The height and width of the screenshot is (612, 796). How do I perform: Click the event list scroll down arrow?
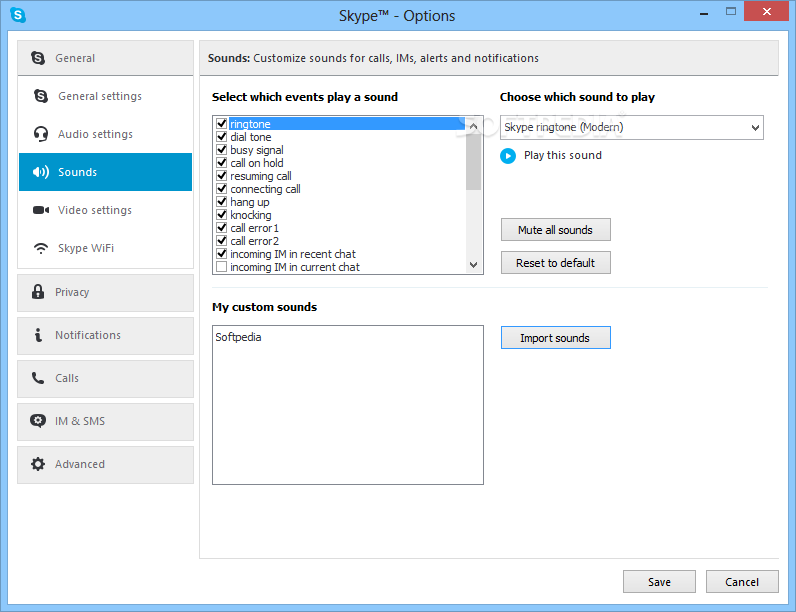(x=473, y=264)
